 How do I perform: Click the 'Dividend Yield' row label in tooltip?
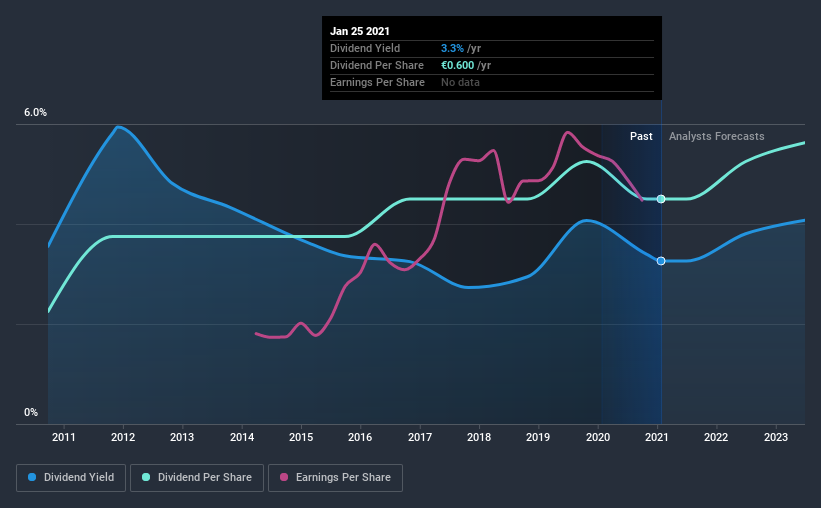(365, 48)
